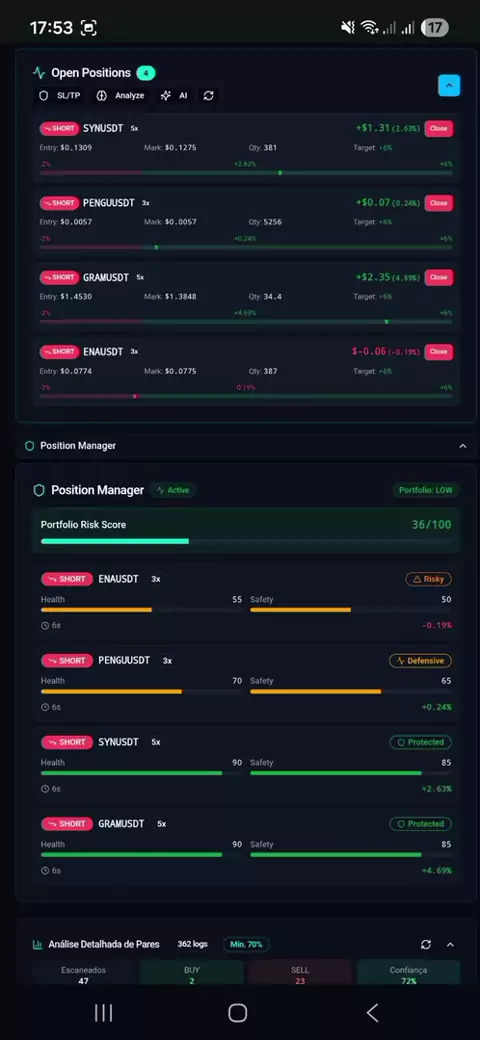Screen dimensions: 480x1040
Task: Click the Min. 70% confidence filter
Action: [x=246, y=944]
